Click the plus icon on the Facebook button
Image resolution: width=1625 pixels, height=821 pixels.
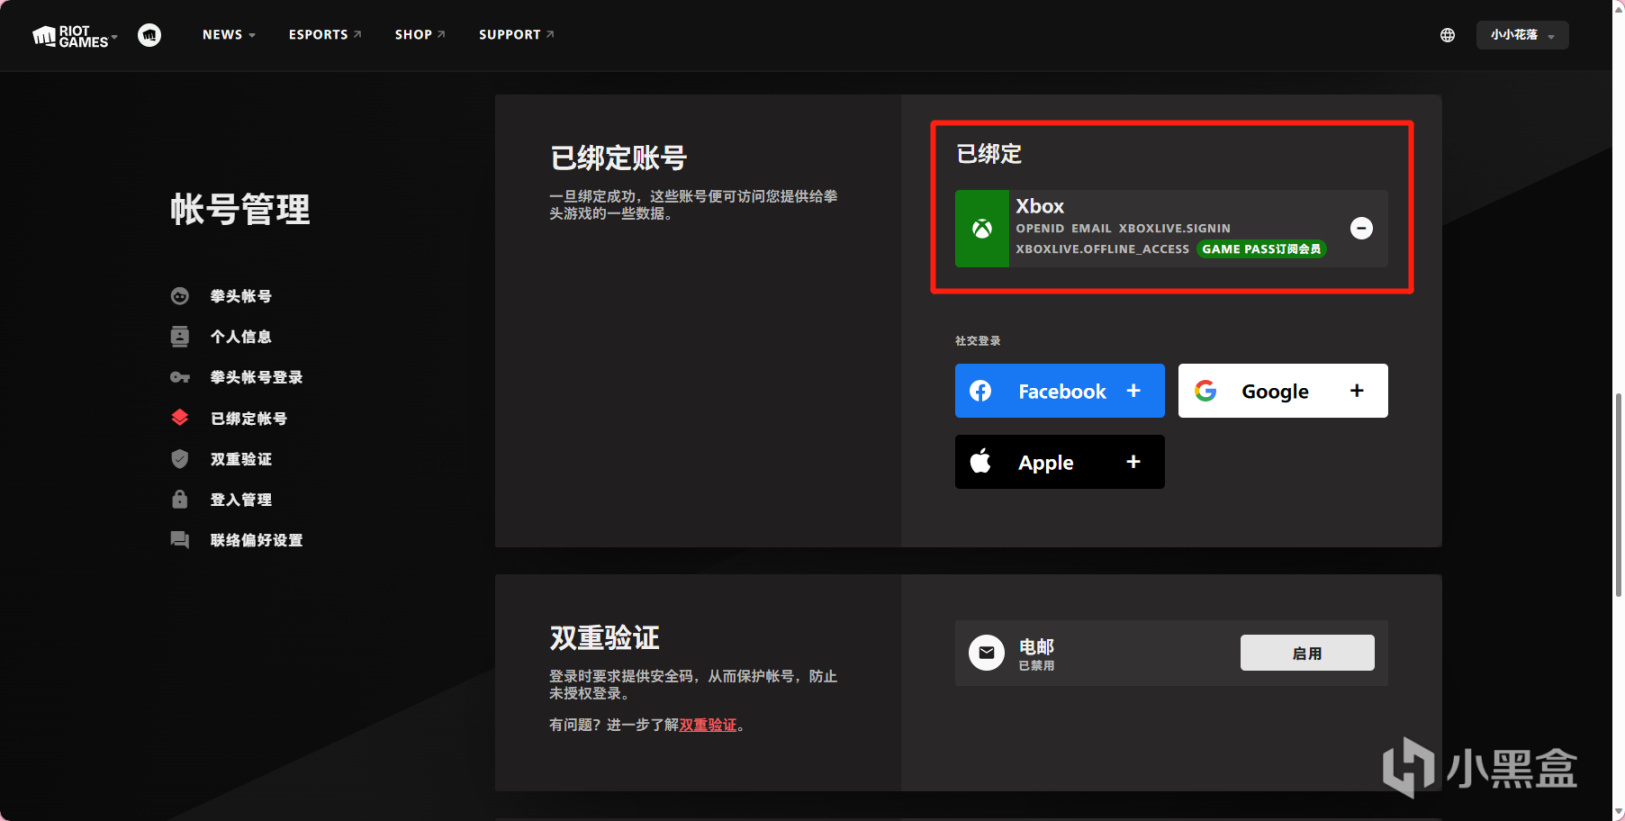1133,391
